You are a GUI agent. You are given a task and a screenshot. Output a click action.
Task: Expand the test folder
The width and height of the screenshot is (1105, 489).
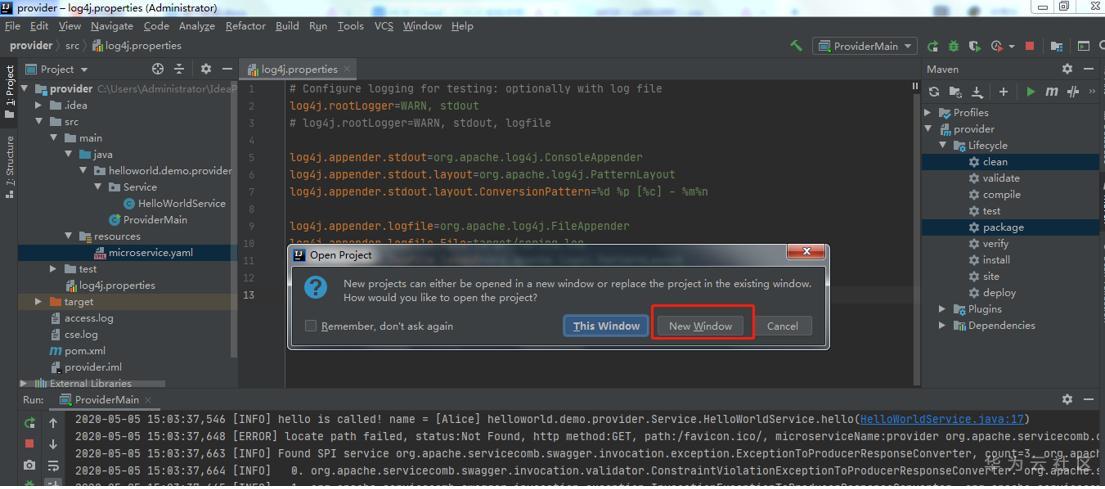tap(54, 269)
